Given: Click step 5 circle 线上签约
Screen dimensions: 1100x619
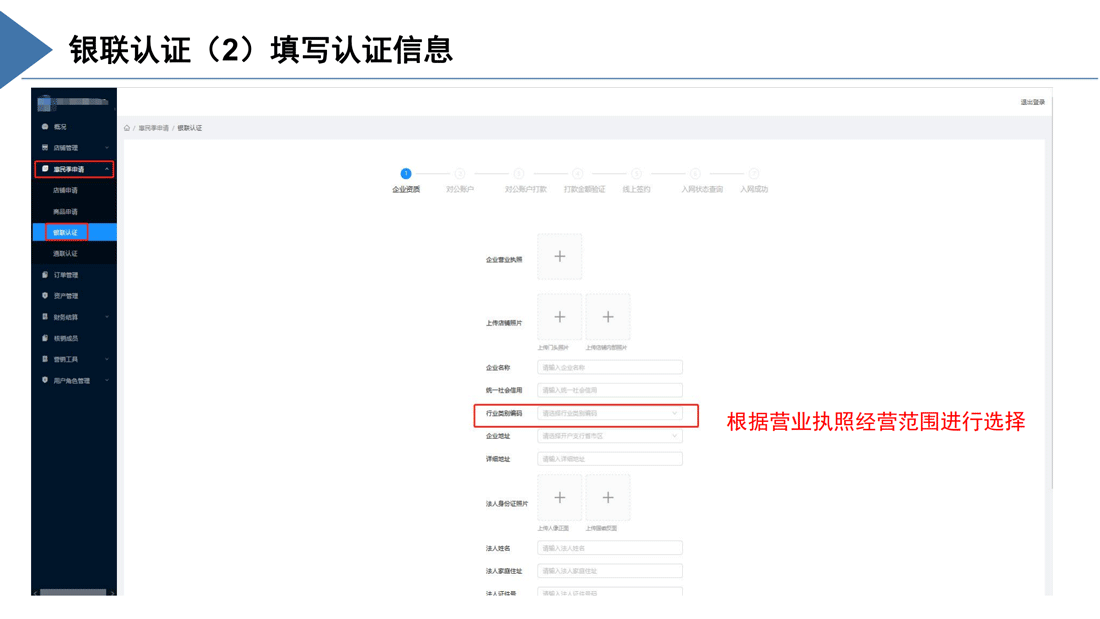Looking at the screenshot, I should (636, 173).
